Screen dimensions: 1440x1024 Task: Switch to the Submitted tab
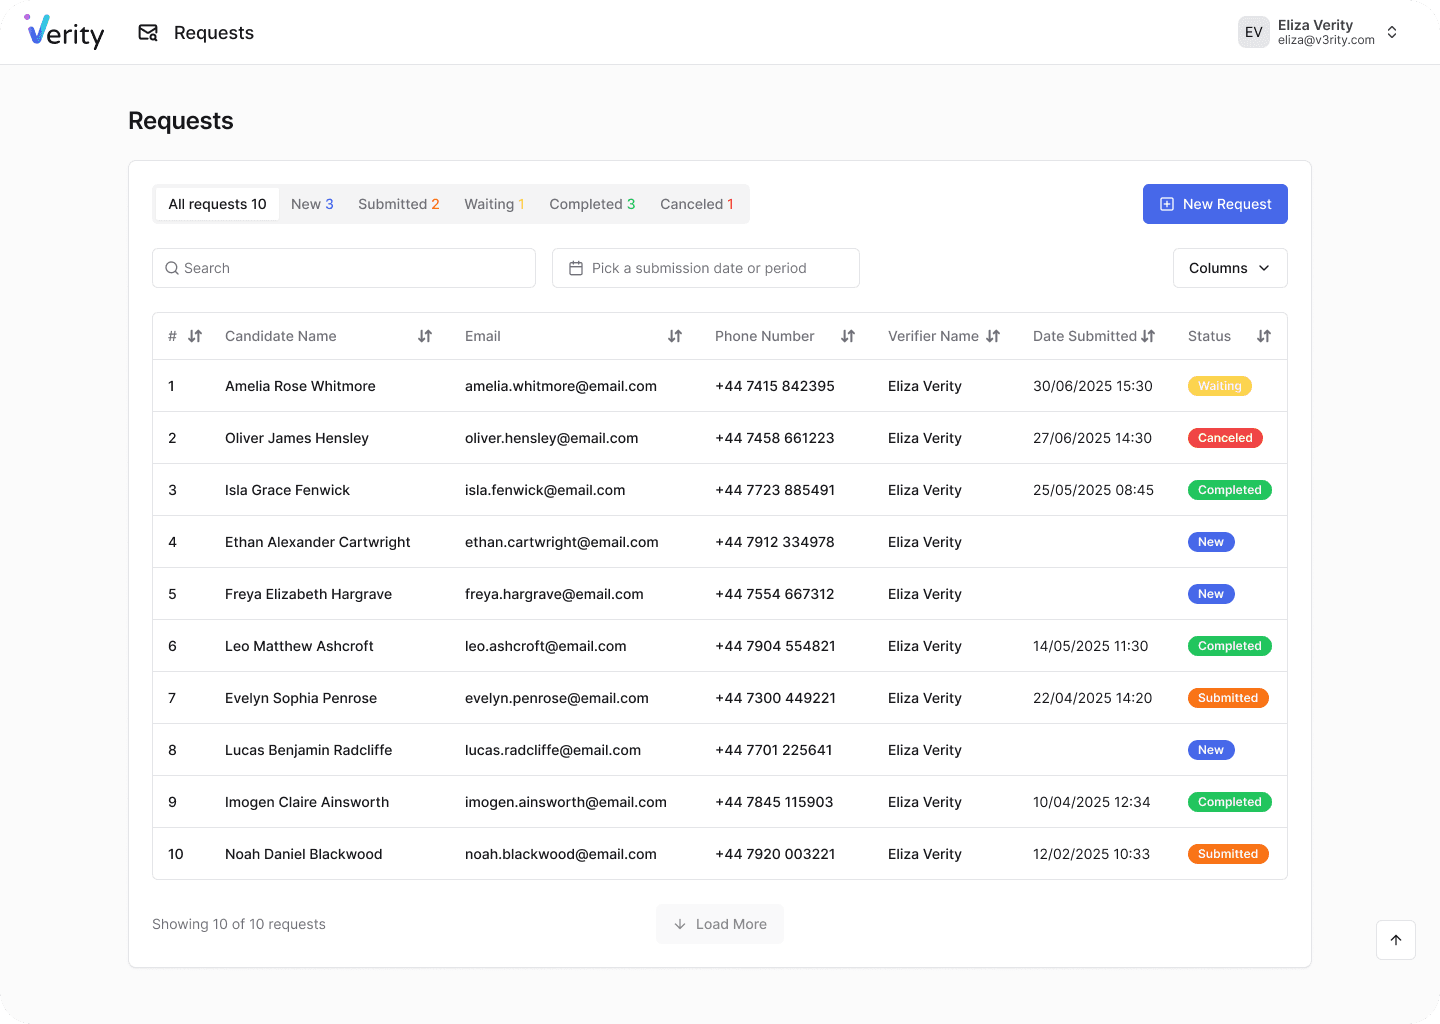click(x=398, y=204)
